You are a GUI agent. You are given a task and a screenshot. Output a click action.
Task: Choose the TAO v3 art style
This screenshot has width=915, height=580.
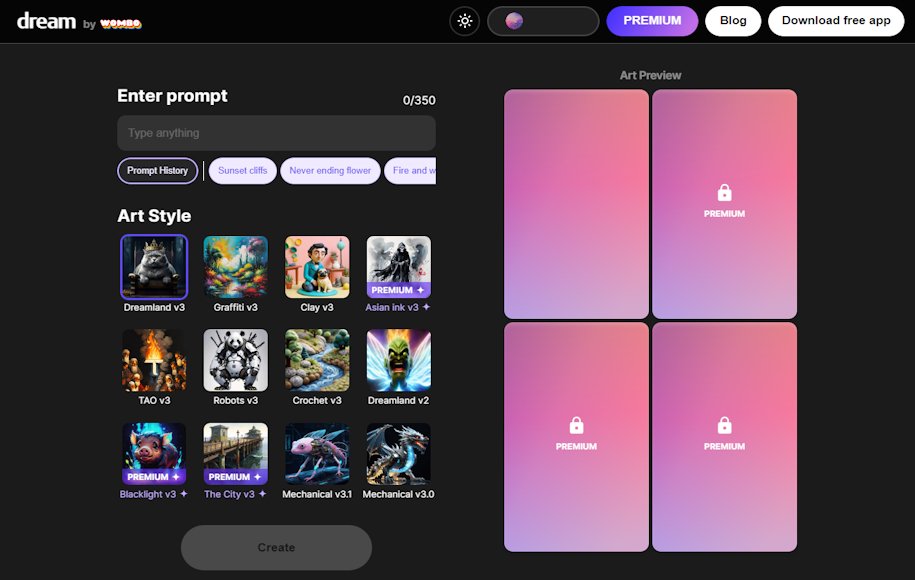(154, 360)
